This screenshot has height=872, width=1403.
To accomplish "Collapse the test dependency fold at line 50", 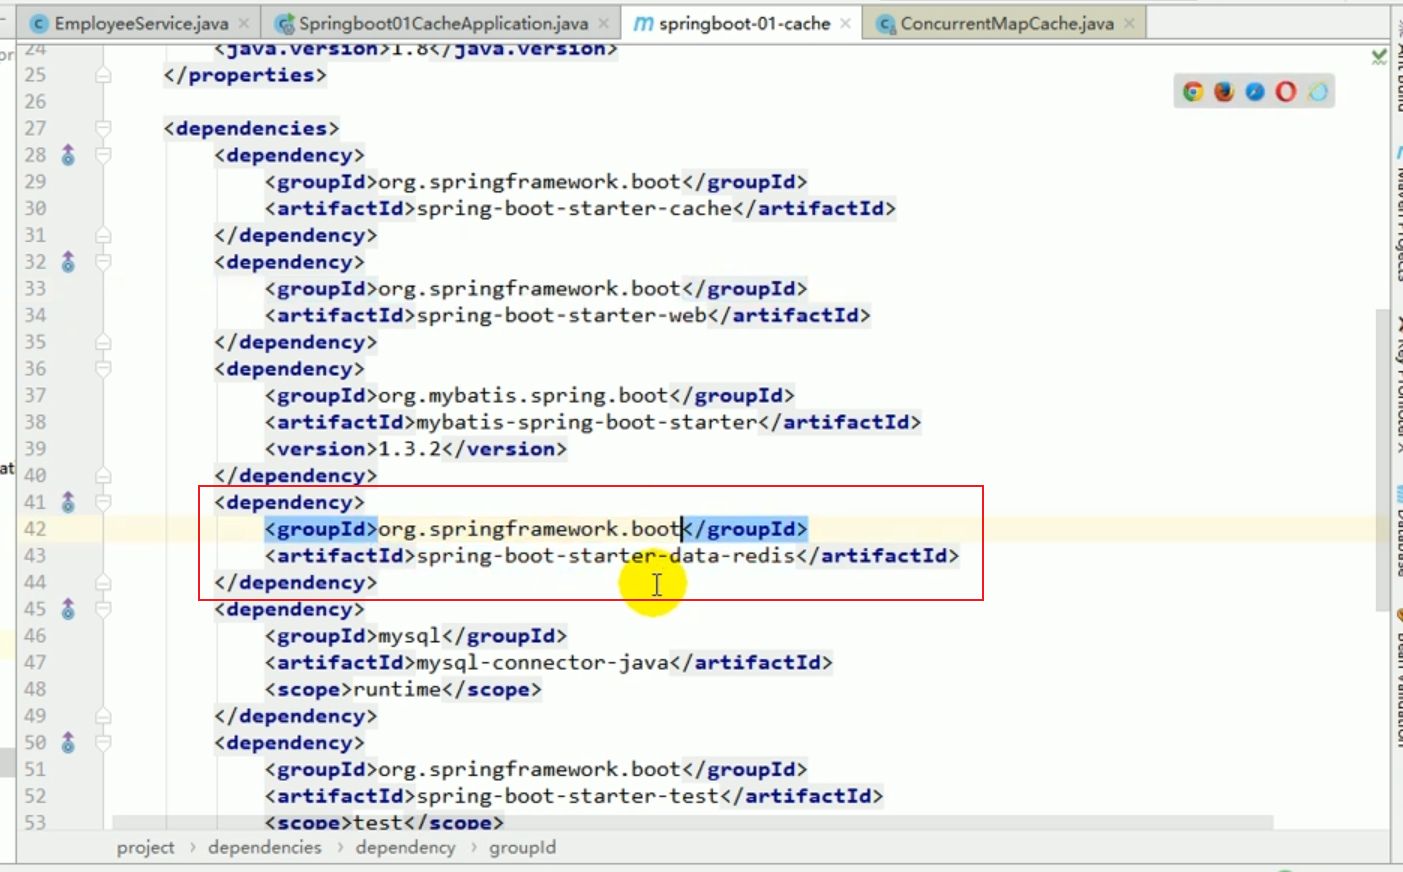I will 103,743.
